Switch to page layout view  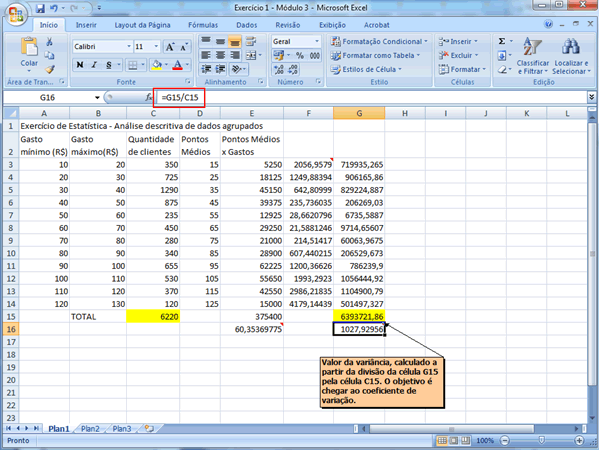point(453,440)
